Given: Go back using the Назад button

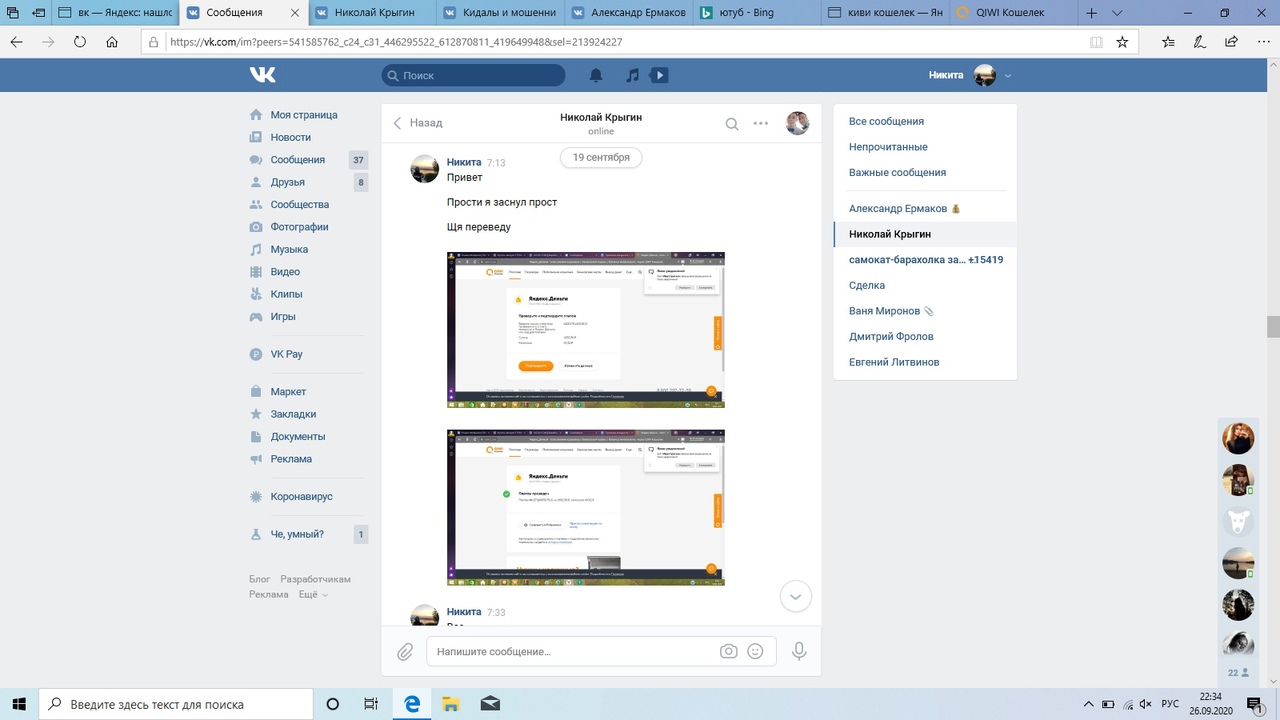Looking at the screenshot, I should (417, 123).
